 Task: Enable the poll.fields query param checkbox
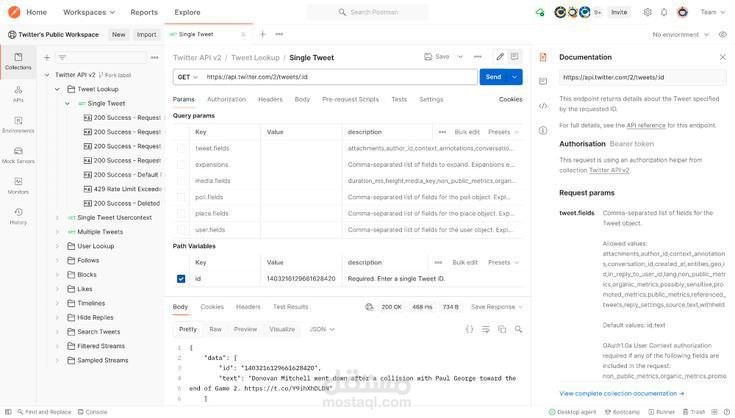[x=181, y=197]
